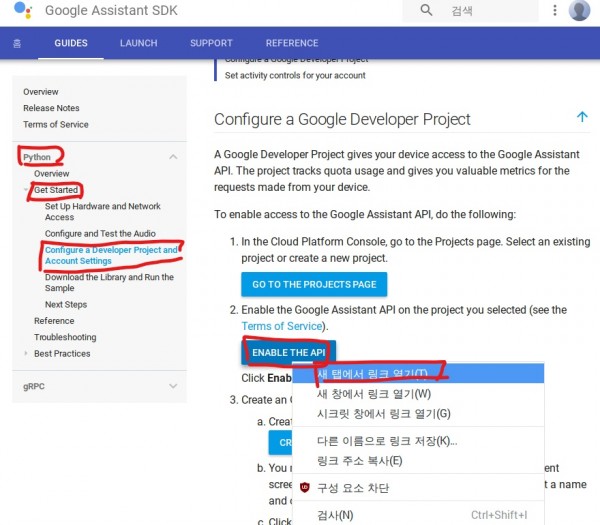Click Set activity controls for your account

(x=295, y=75)
